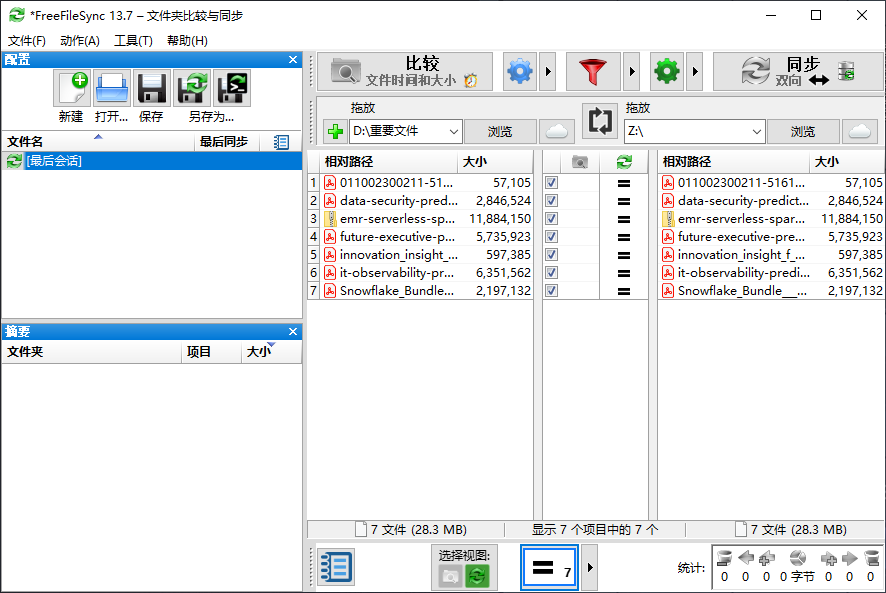
Task: Toggle checkbox for Snowflake_Bundle row
Action: [551, 291]
